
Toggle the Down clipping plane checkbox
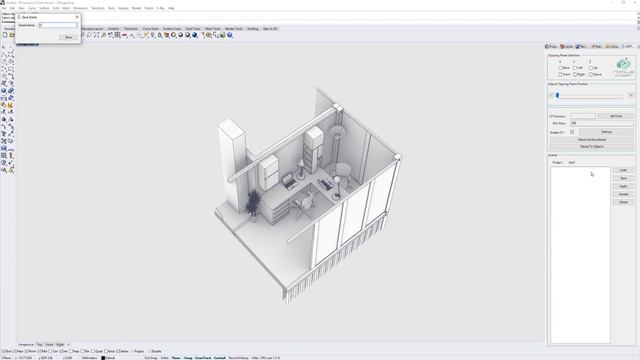point(591,75)
